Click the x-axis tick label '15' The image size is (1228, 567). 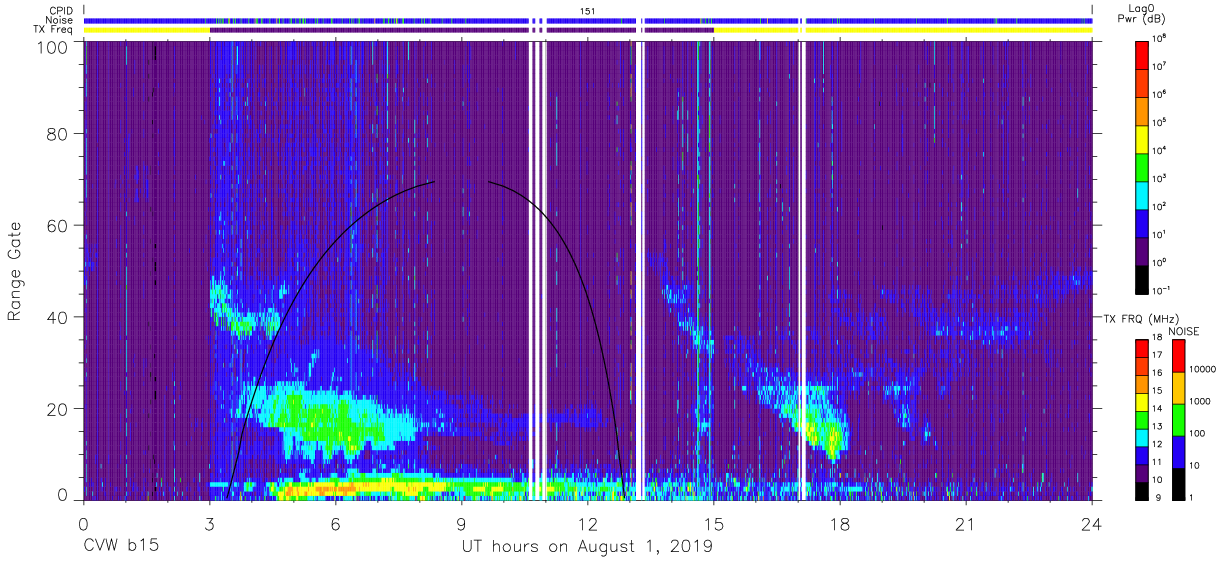click(714, 524)
